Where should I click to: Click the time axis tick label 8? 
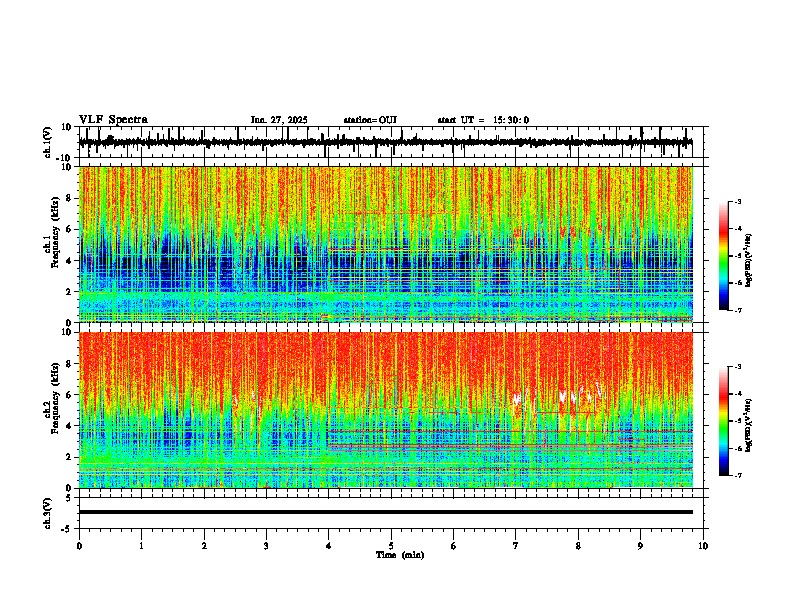[578, 546]
